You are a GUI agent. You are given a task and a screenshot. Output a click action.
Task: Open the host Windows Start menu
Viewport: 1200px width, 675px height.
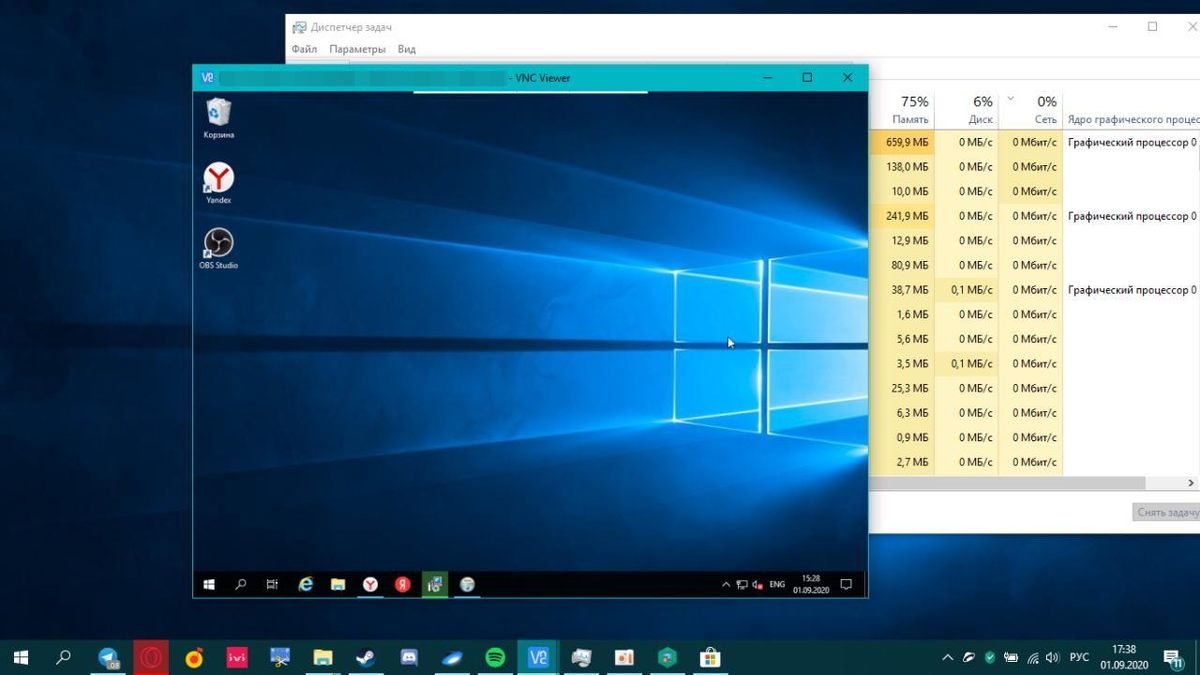click(x=21, y=658)
